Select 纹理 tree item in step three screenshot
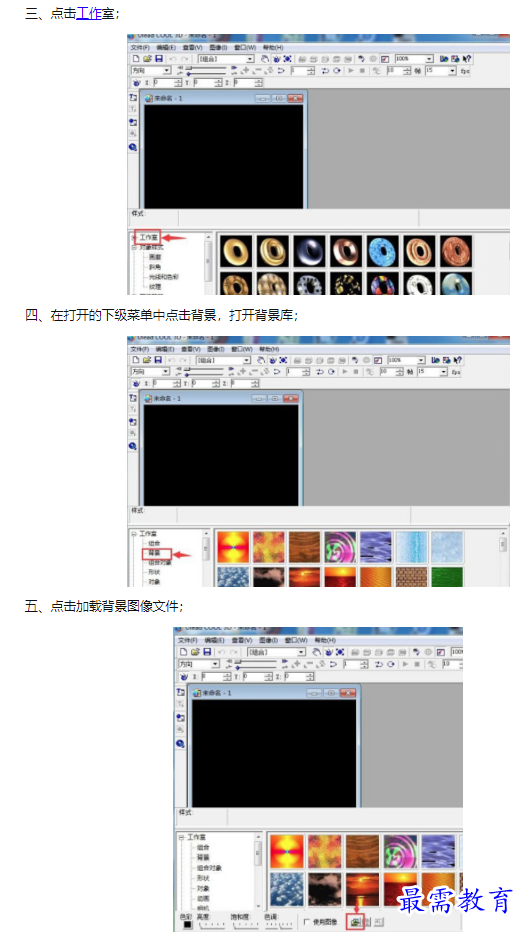 pyautogui.click(x=154, y=286)
